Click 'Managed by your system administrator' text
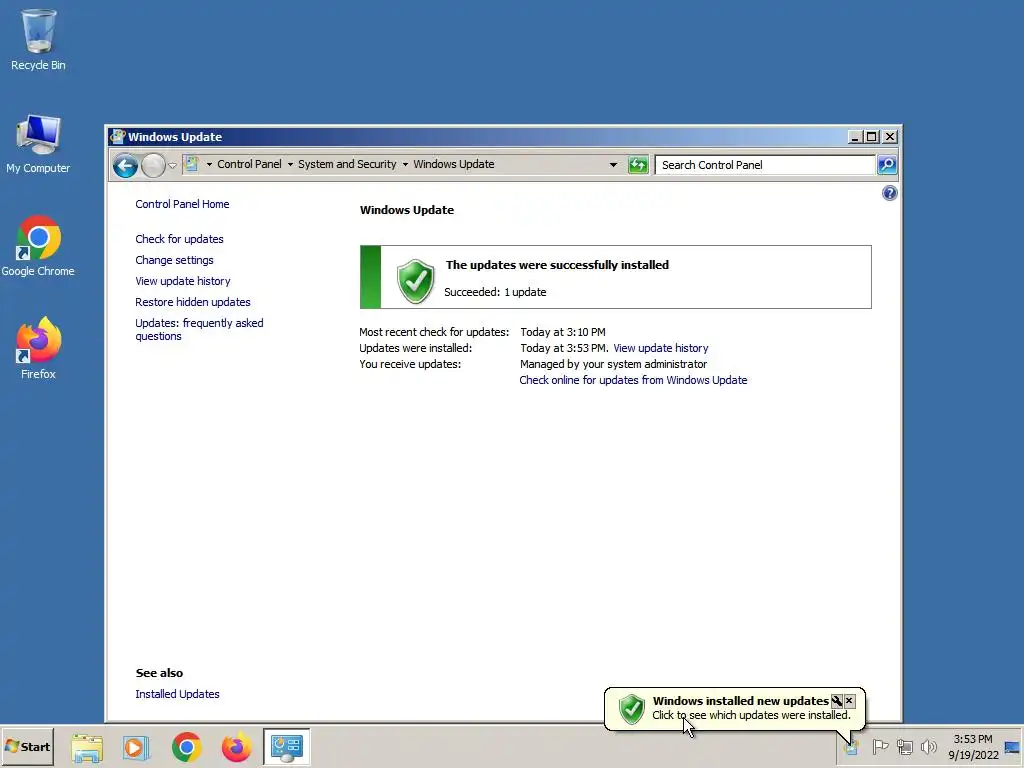 (x=613, y=364)
